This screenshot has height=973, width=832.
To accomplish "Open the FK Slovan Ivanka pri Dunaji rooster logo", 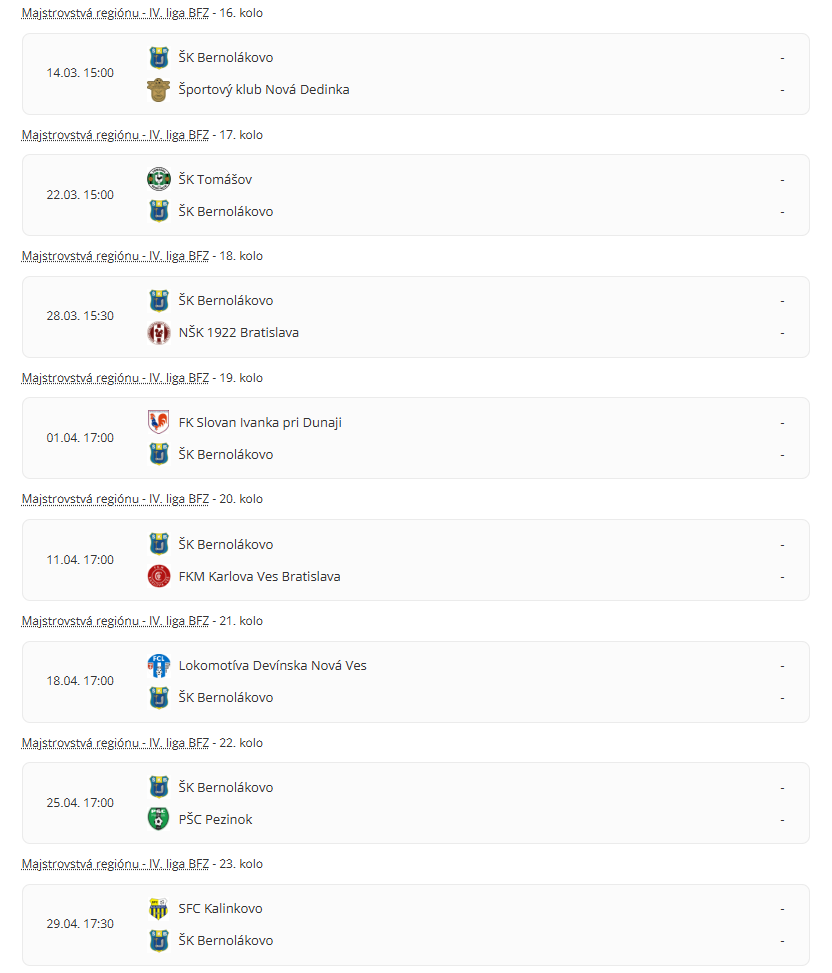I will 159,422.
